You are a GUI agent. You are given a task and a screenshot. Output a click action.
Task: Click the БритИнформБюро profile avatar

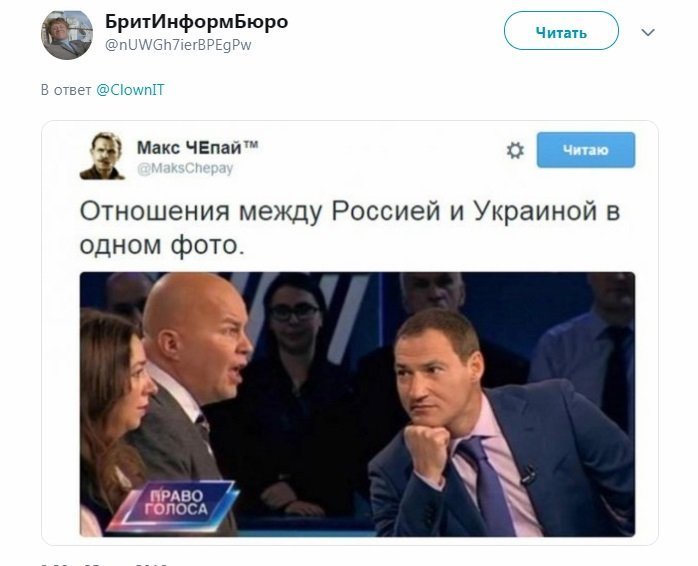(x=67, y=35)
